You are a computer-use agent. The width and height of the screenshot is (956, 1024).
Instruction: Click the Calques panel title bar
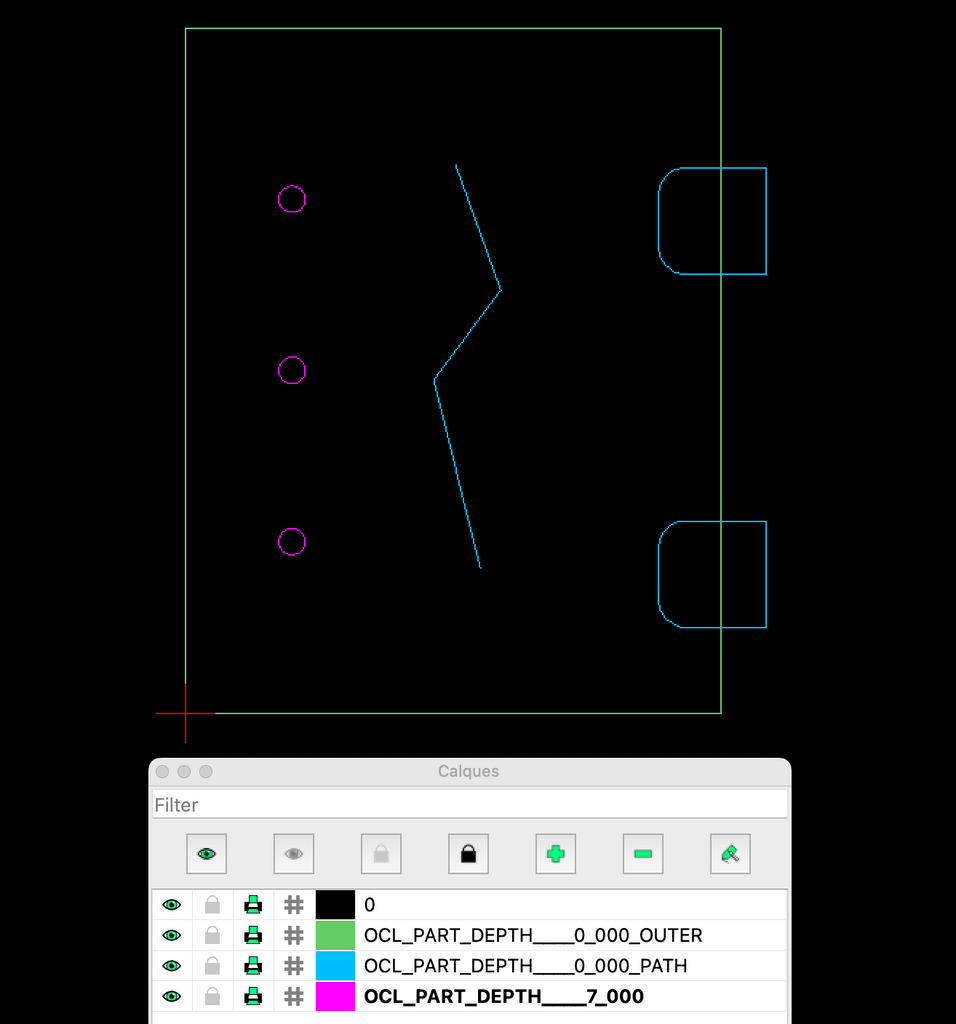pyautogui.click(x=470, y=771)
